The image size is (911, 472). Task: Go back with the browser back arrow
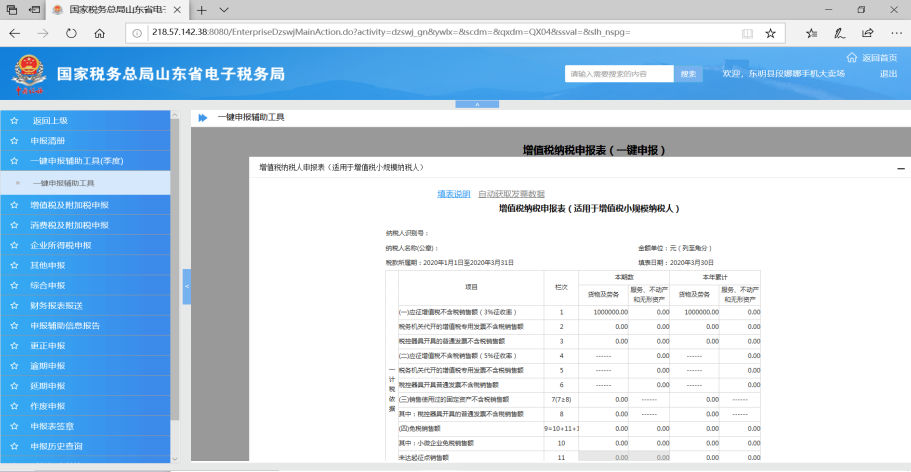(x=14, y=33)
